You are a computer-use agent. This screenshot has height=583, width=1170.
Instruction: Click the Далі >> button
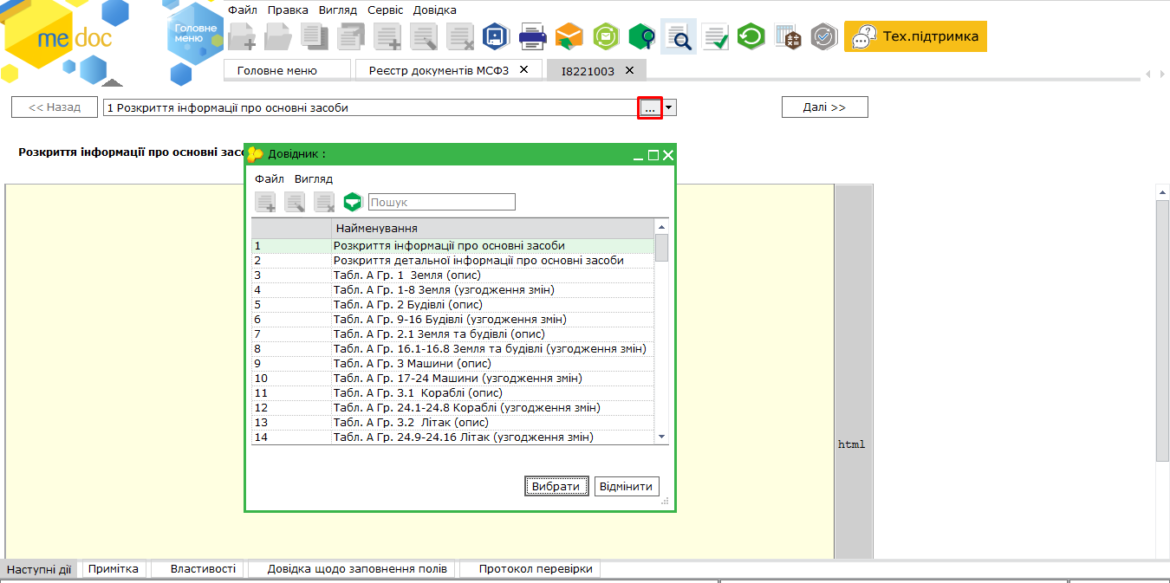click(825, 107)
